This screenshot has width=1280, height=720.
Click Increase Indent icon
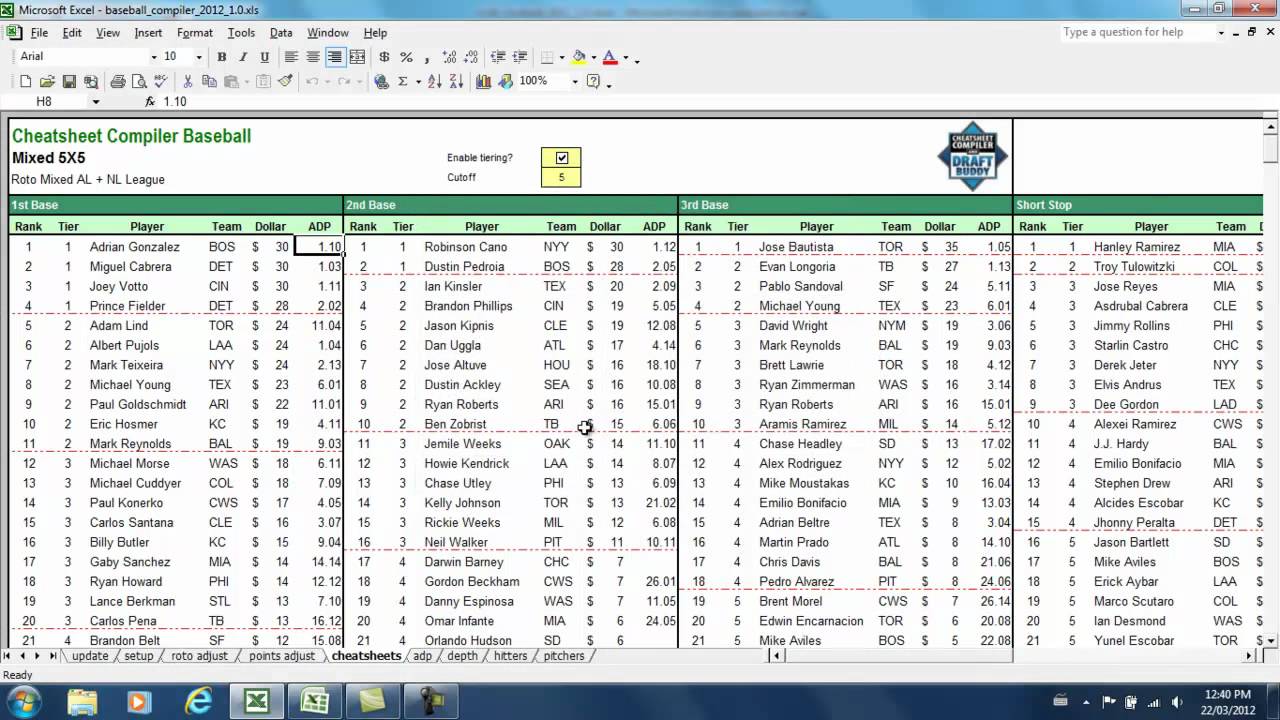point(520,57)
